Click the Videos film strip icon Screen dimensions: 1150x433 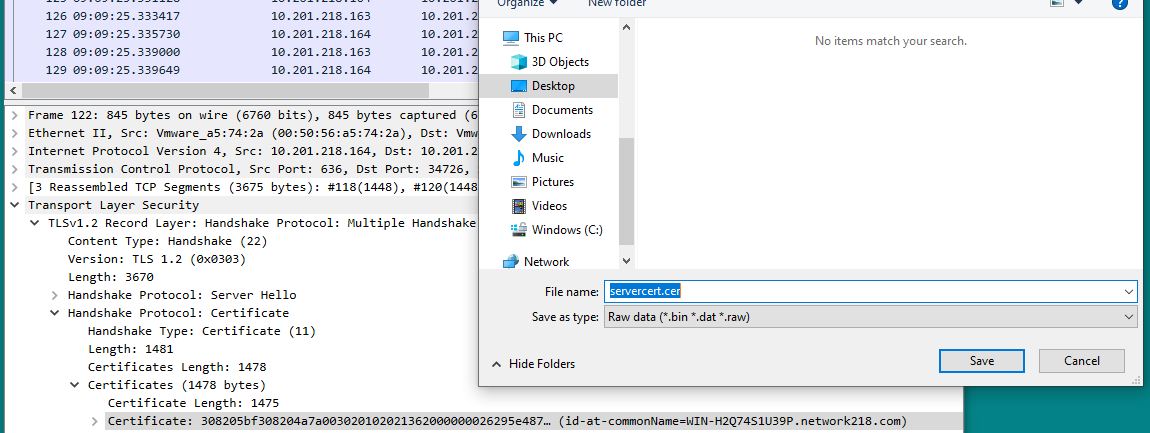(x=519, y=205)
